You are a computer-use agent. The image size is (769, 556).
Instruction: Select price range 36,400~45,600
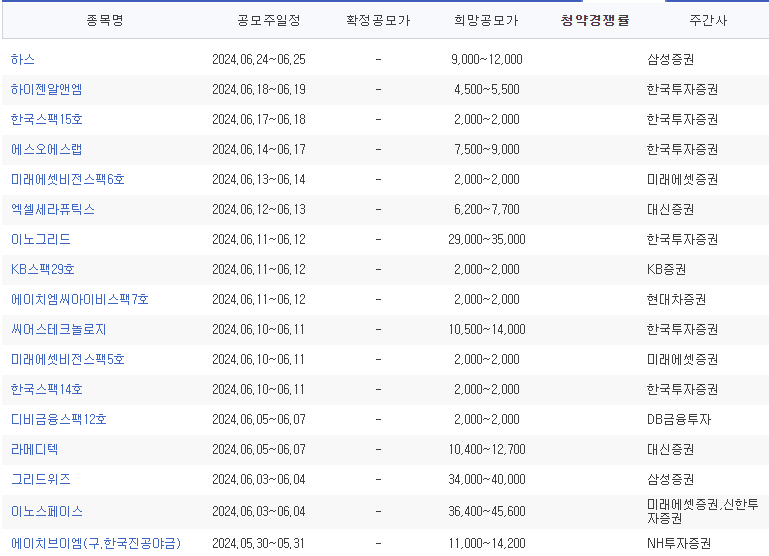click(x=487, y=511)
